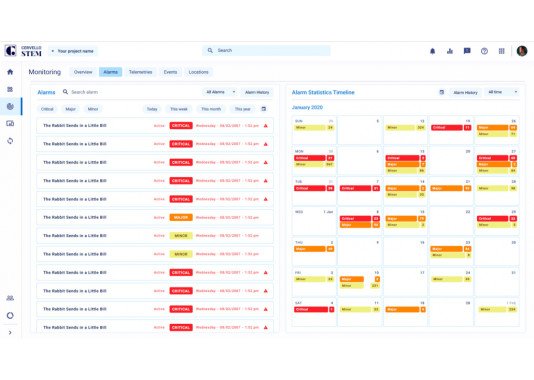Click the empty Wednesday 22 calendar cell
534x380 pixels.
coord(451,221)
